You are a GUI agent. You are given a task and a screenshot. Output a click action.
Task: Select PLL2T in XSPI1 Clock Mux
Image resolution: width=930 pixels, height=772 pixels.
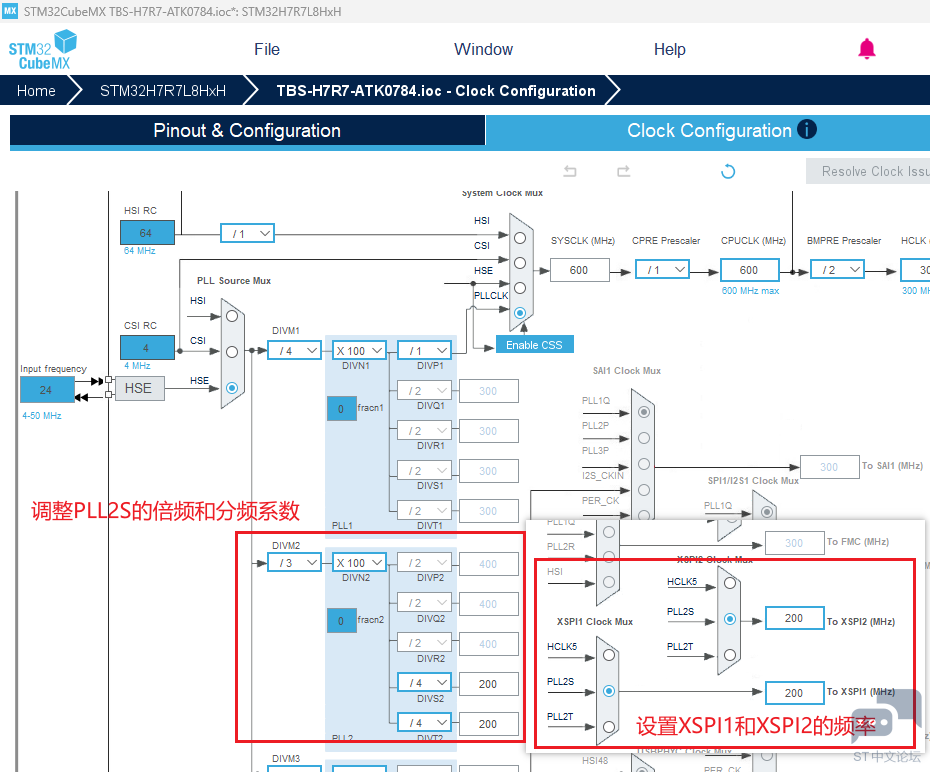[609, 726]
